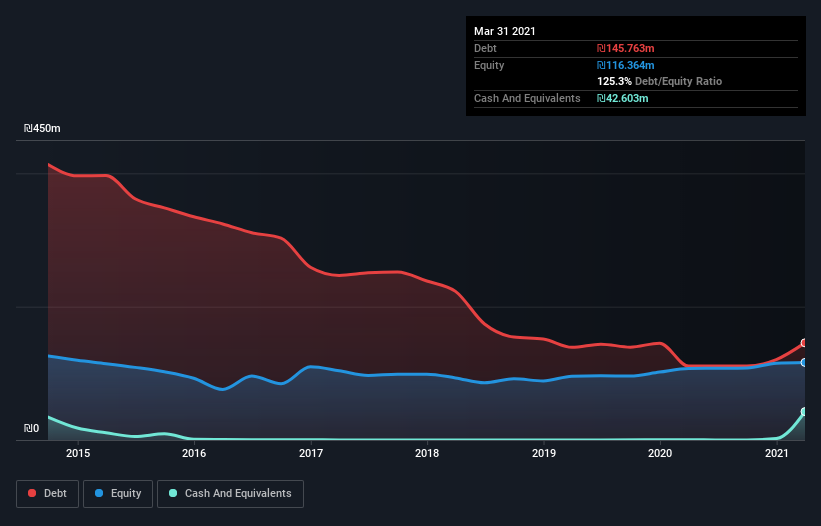Select the 2018 x-axis label
This screenshot has height=526, width=821.
[427, 453]
